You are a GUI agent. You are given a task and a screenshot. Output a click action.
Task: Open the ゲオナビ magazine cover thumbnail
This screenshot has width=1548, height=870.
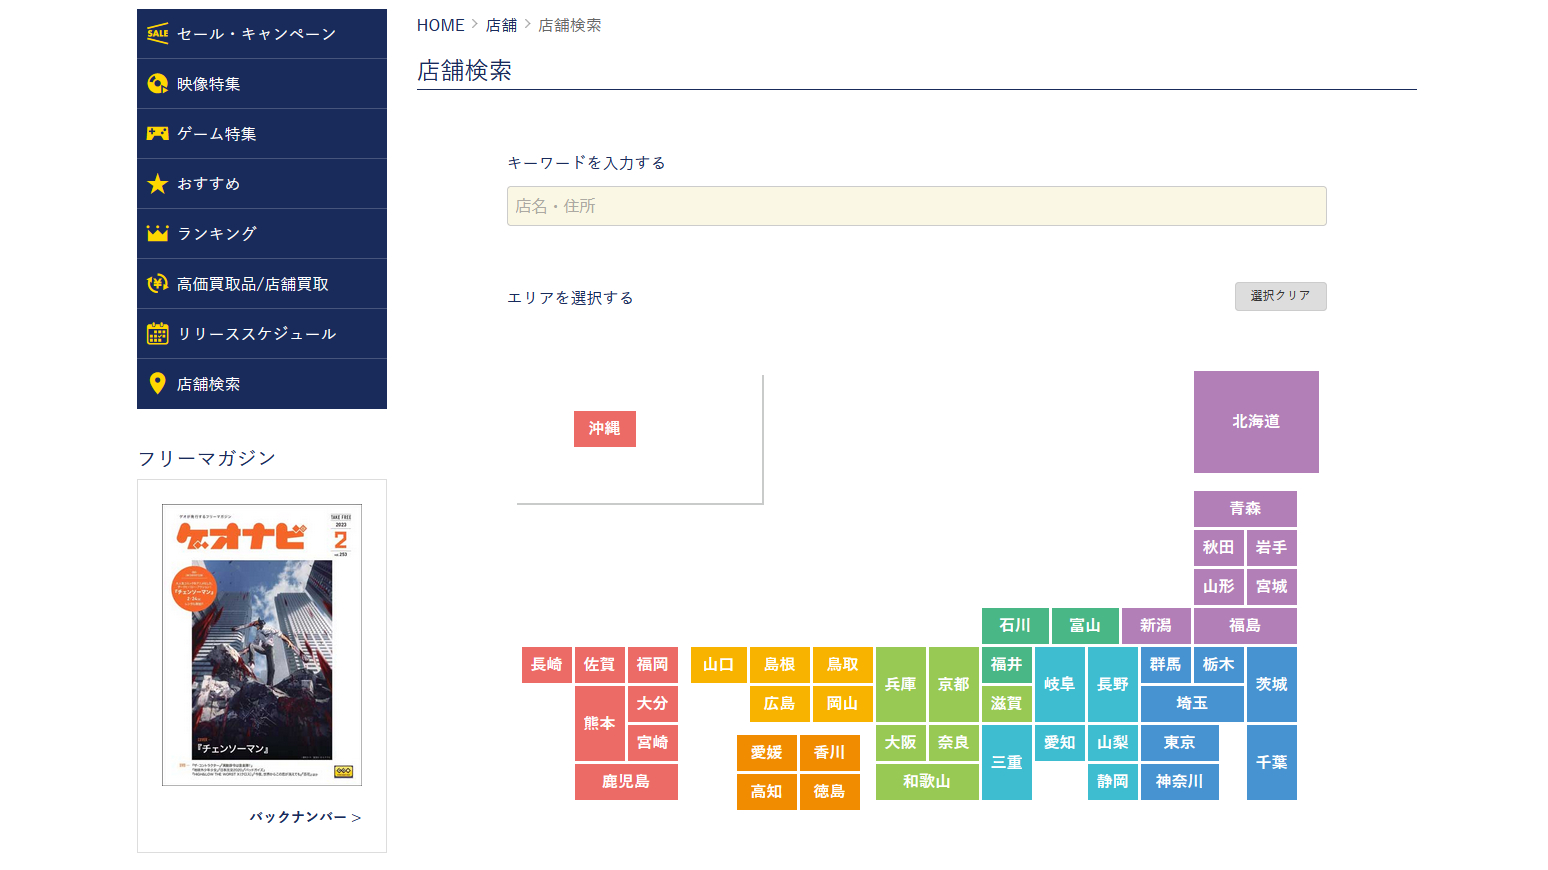tap(262, 645)
